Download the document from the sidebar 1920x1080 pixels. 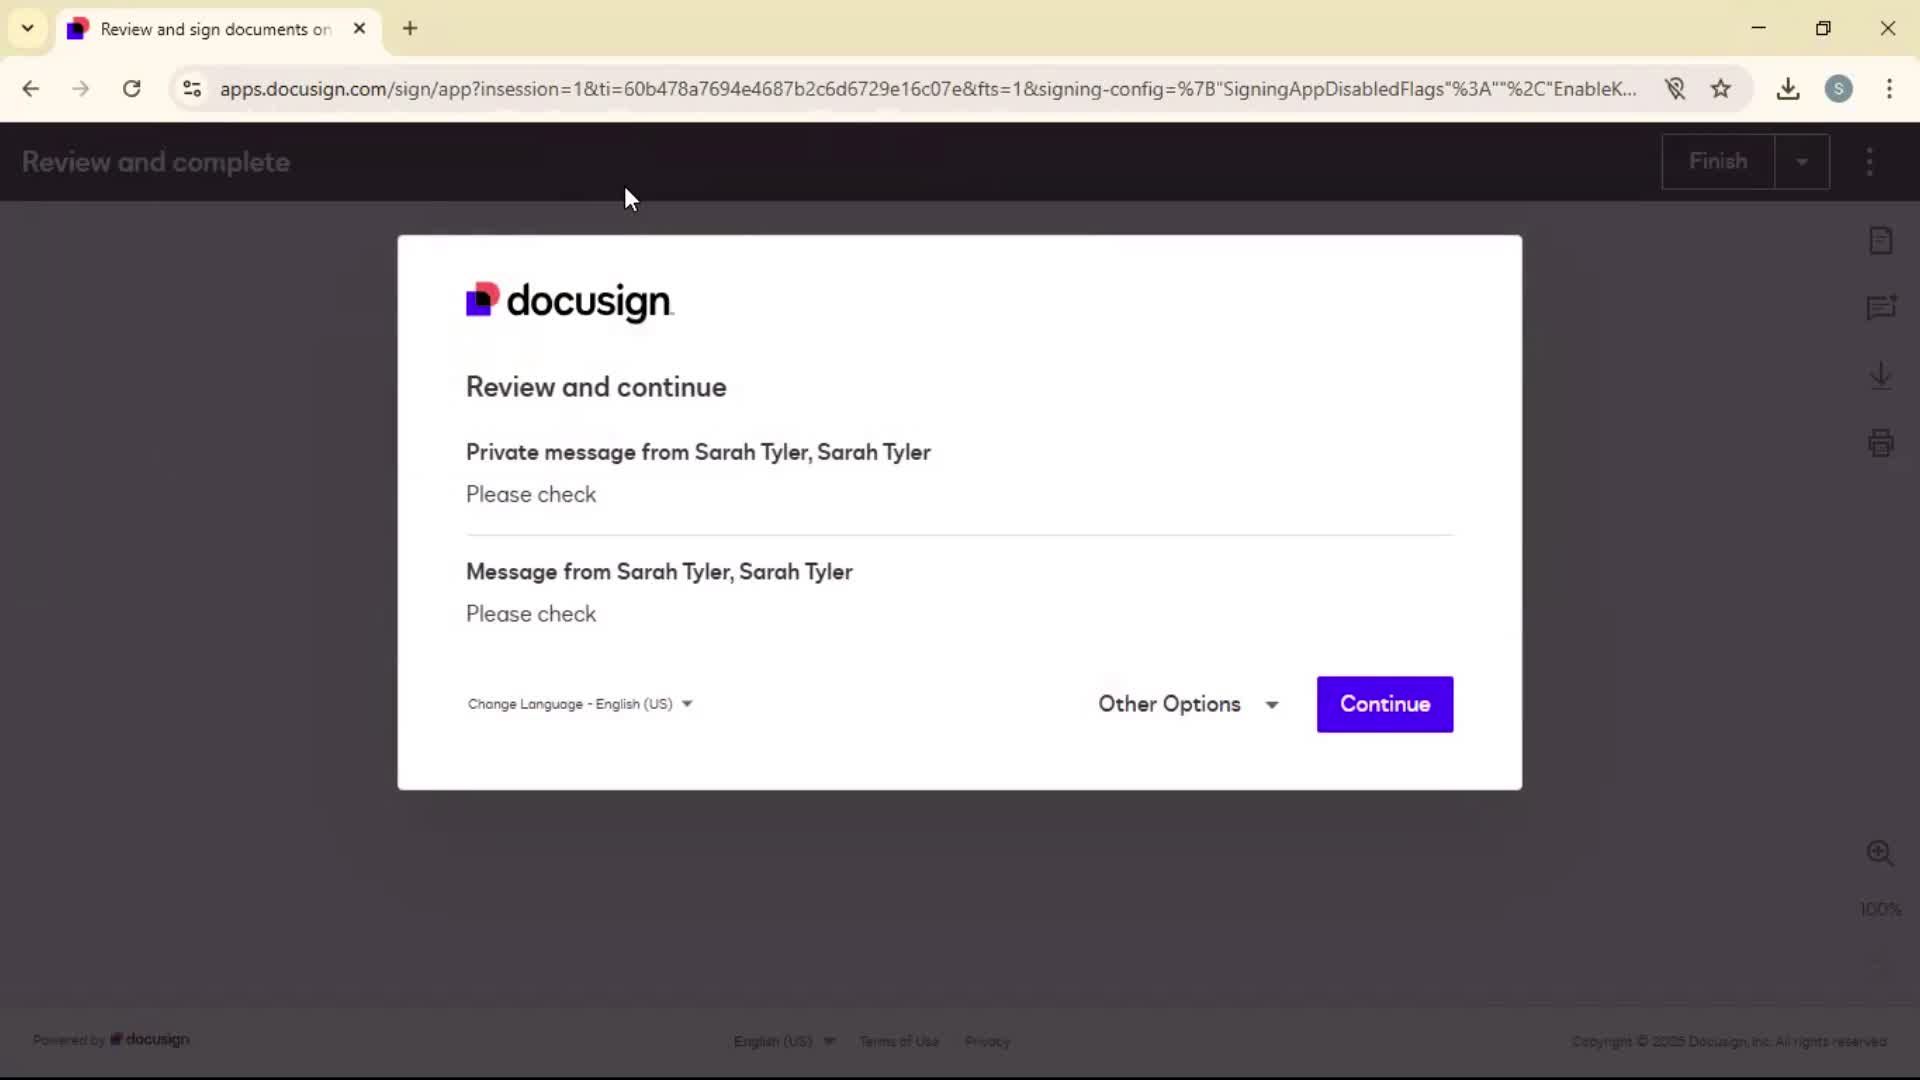coord(1881,376)
